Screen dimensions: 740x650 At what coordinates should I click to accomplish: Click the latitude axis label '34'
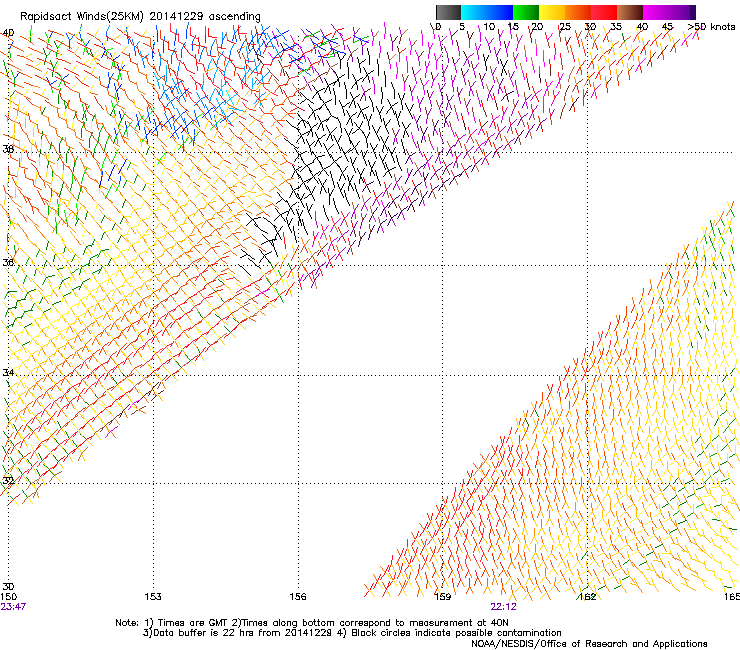(8, 372)
